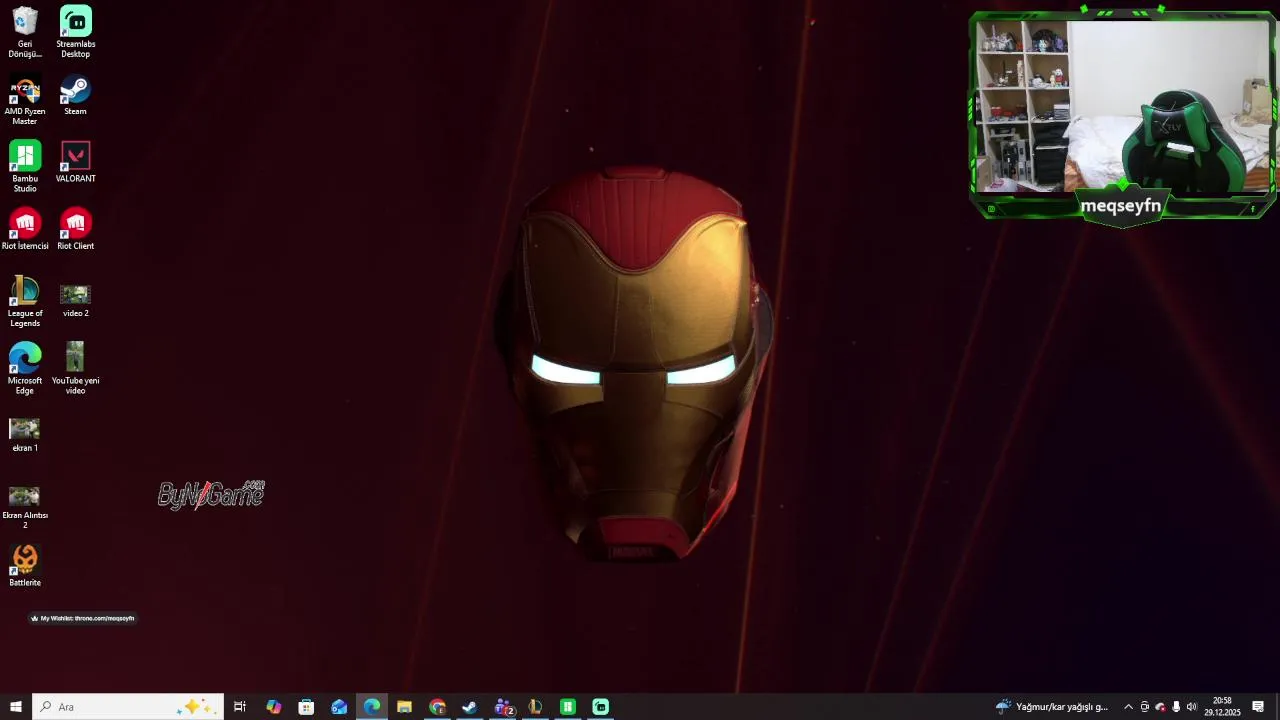The height and width of the screenshot is (720, 1280).
Task: Open the Outlook mail taskbar icon
Action: pyautogui.click(x=339, y=707)
